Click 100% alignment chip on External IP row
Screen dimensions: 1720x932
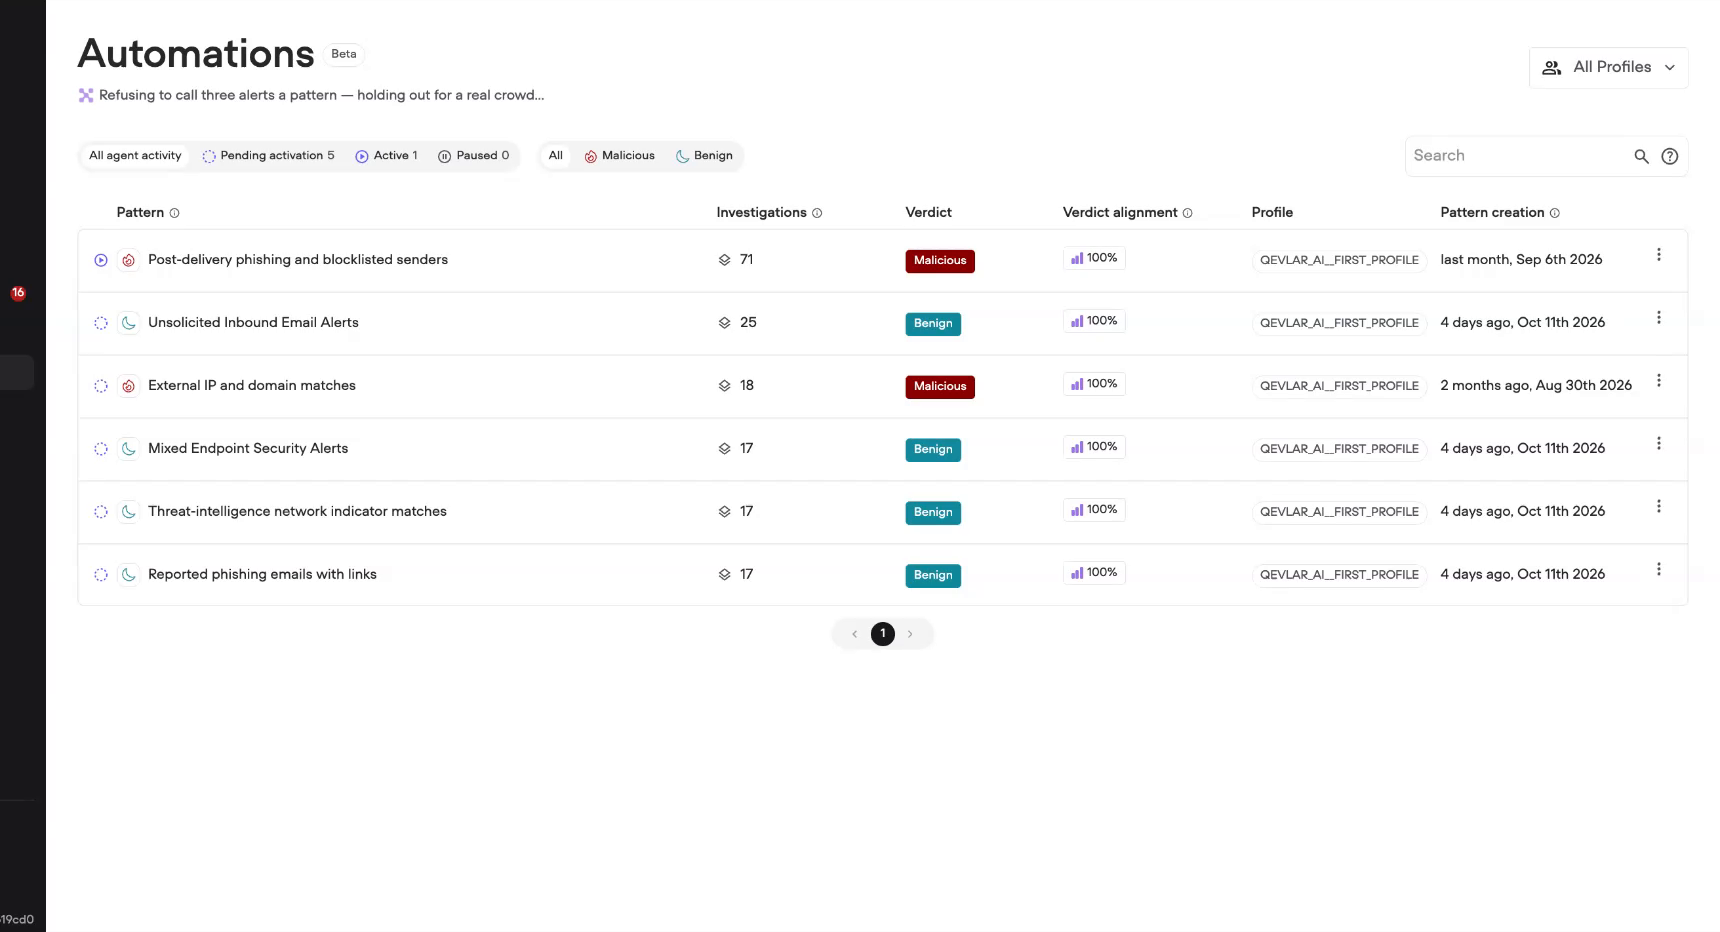coord(1094,384)
